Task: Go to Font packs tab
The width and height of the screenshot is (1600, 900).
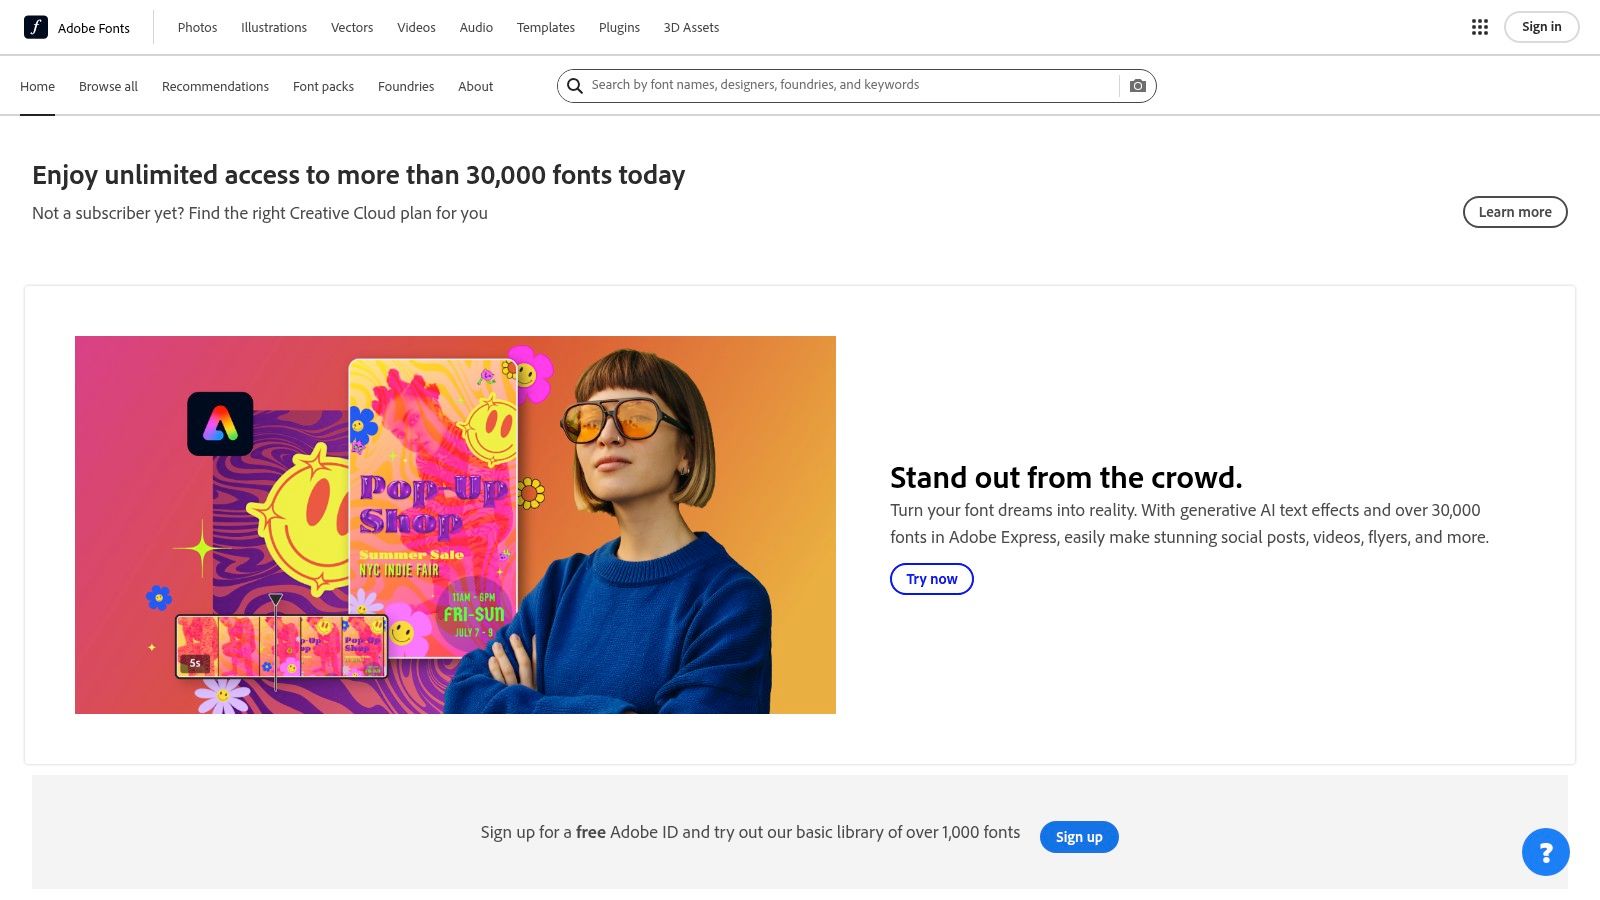Action: point(323,86)
